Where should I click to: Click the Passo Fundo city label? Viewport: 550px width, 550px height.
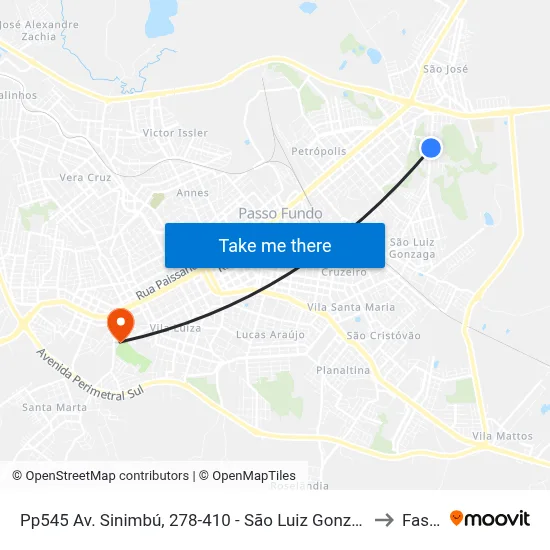[280, 213]
